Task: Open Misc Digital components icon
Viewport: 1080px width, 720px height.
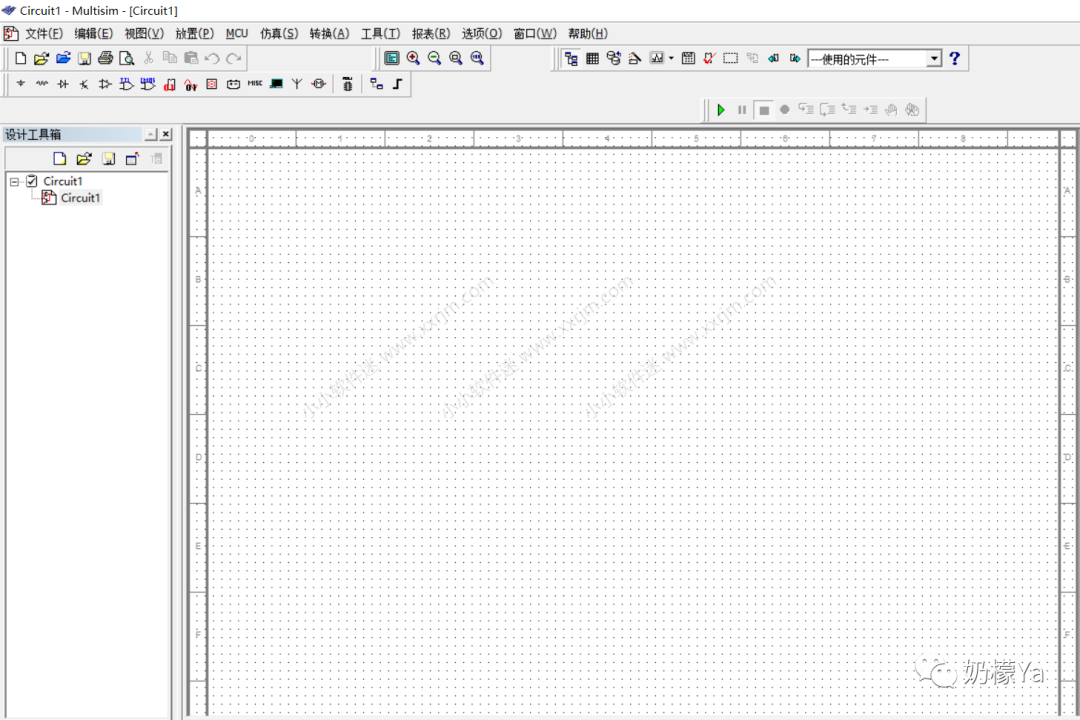Action: (x=169, y=84)
